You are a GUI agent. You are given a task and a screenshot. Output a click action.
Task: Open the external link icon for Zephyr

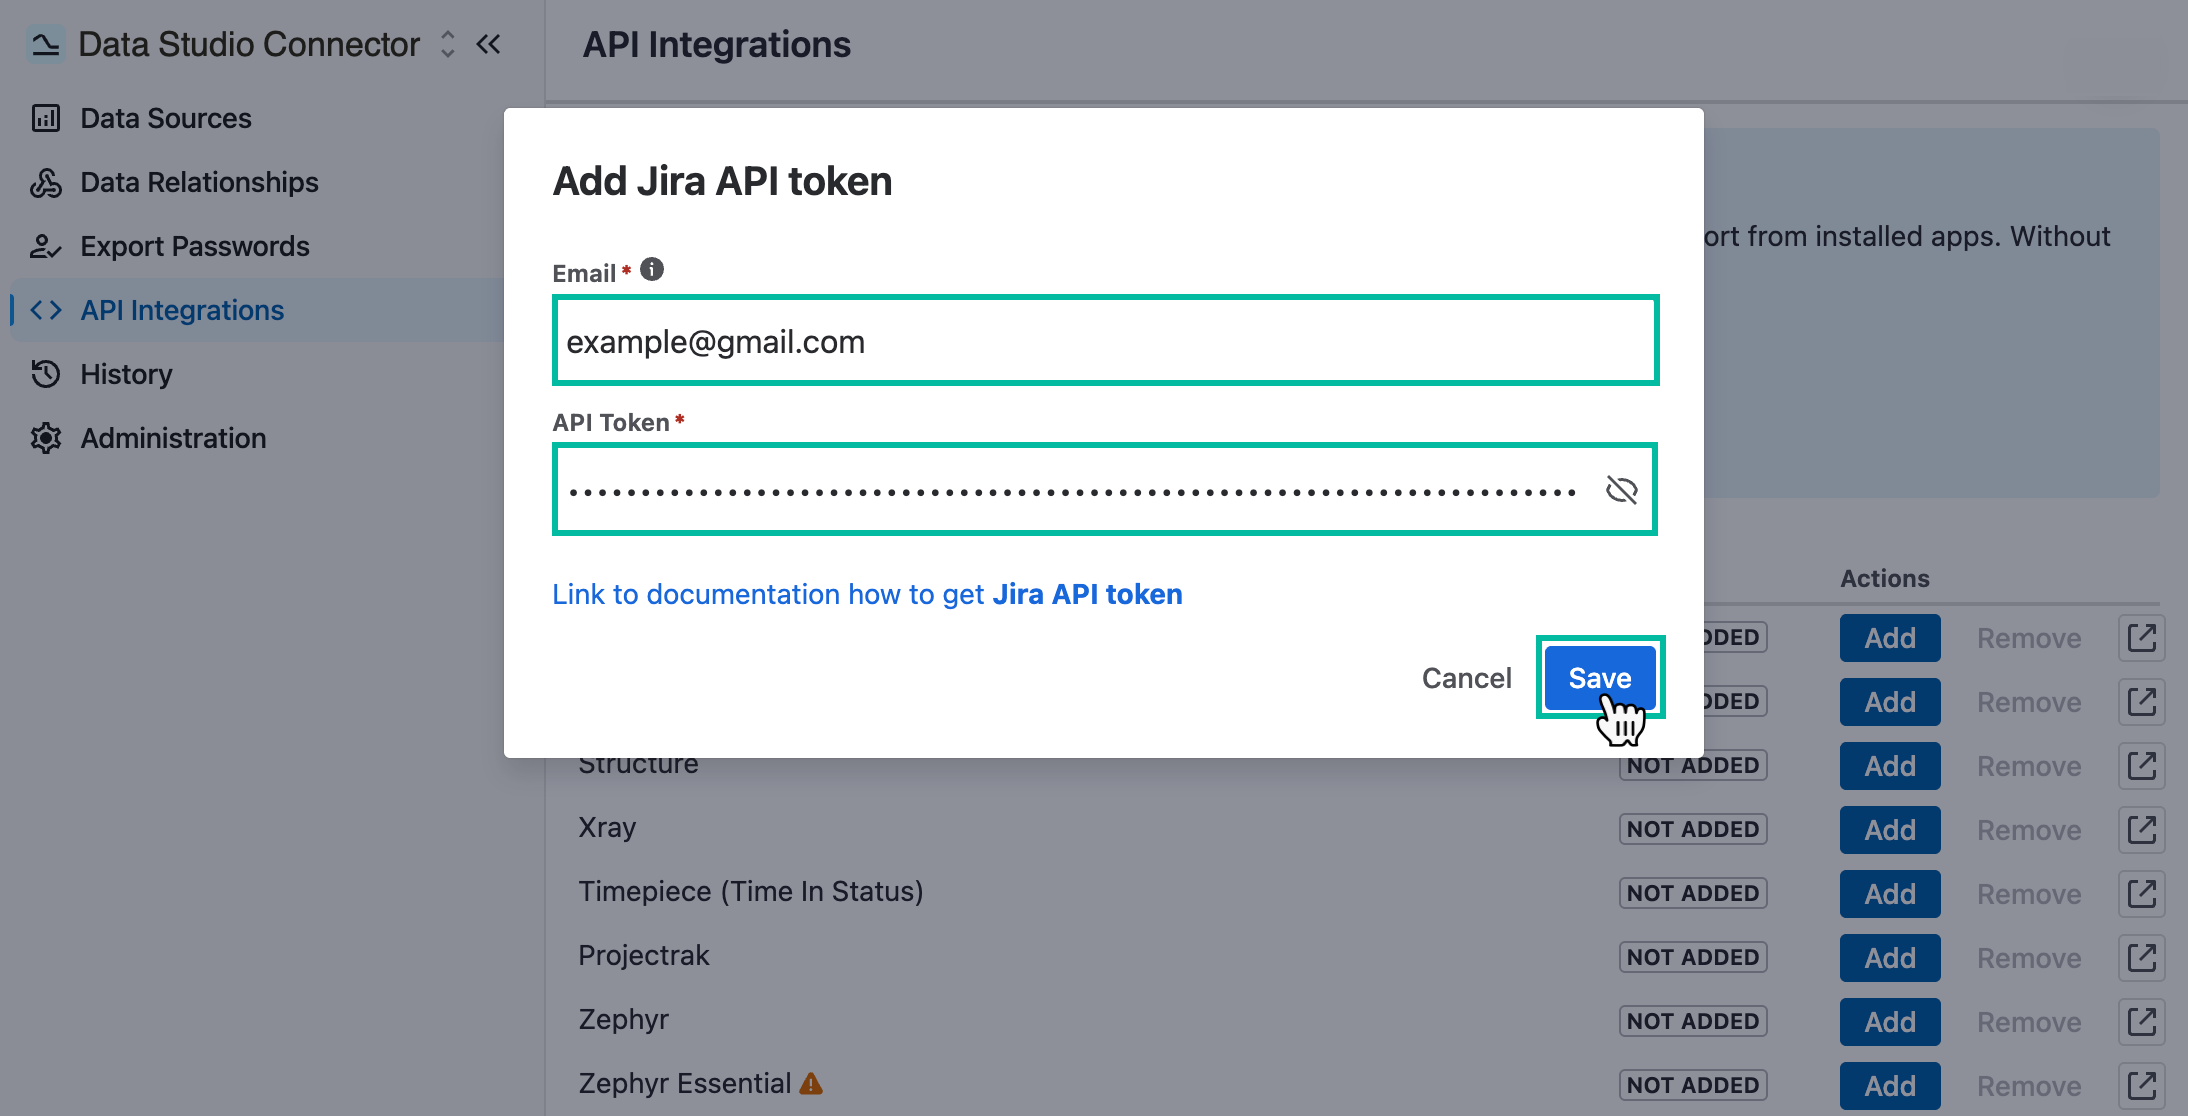point(2142,1022)
